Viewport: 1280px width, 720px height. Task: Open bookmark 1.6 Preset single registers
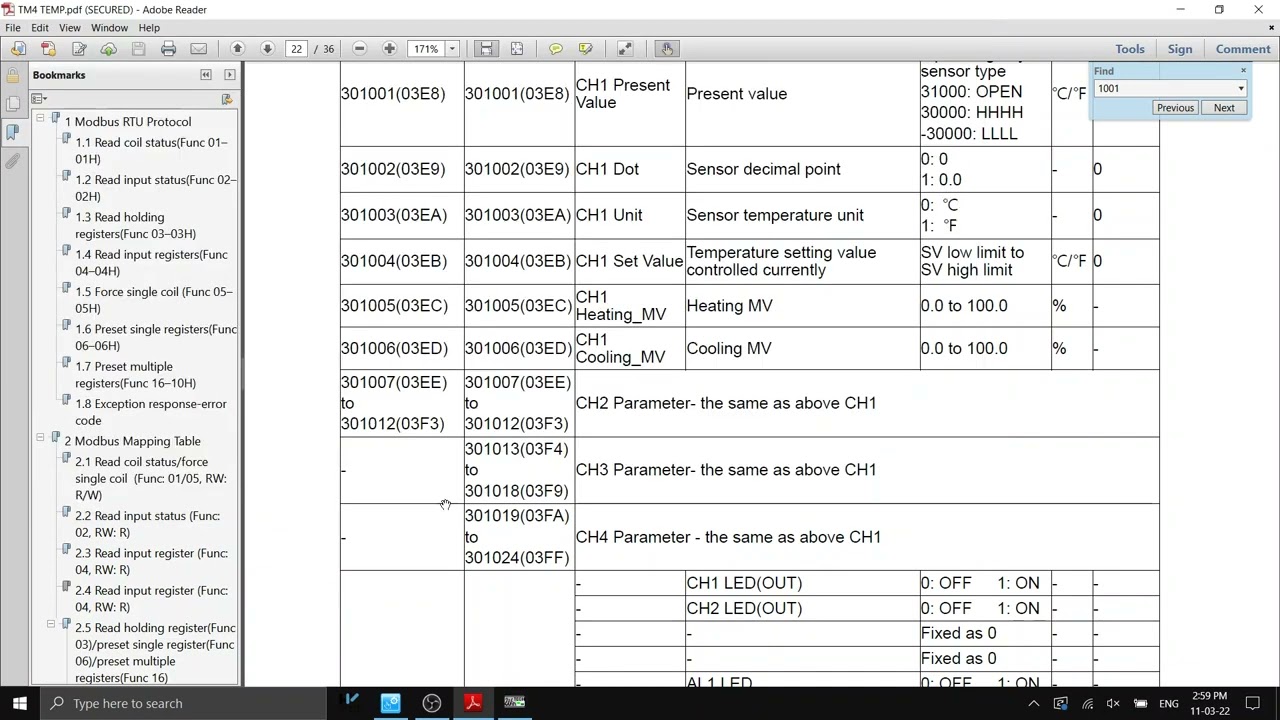coord(156,337)
